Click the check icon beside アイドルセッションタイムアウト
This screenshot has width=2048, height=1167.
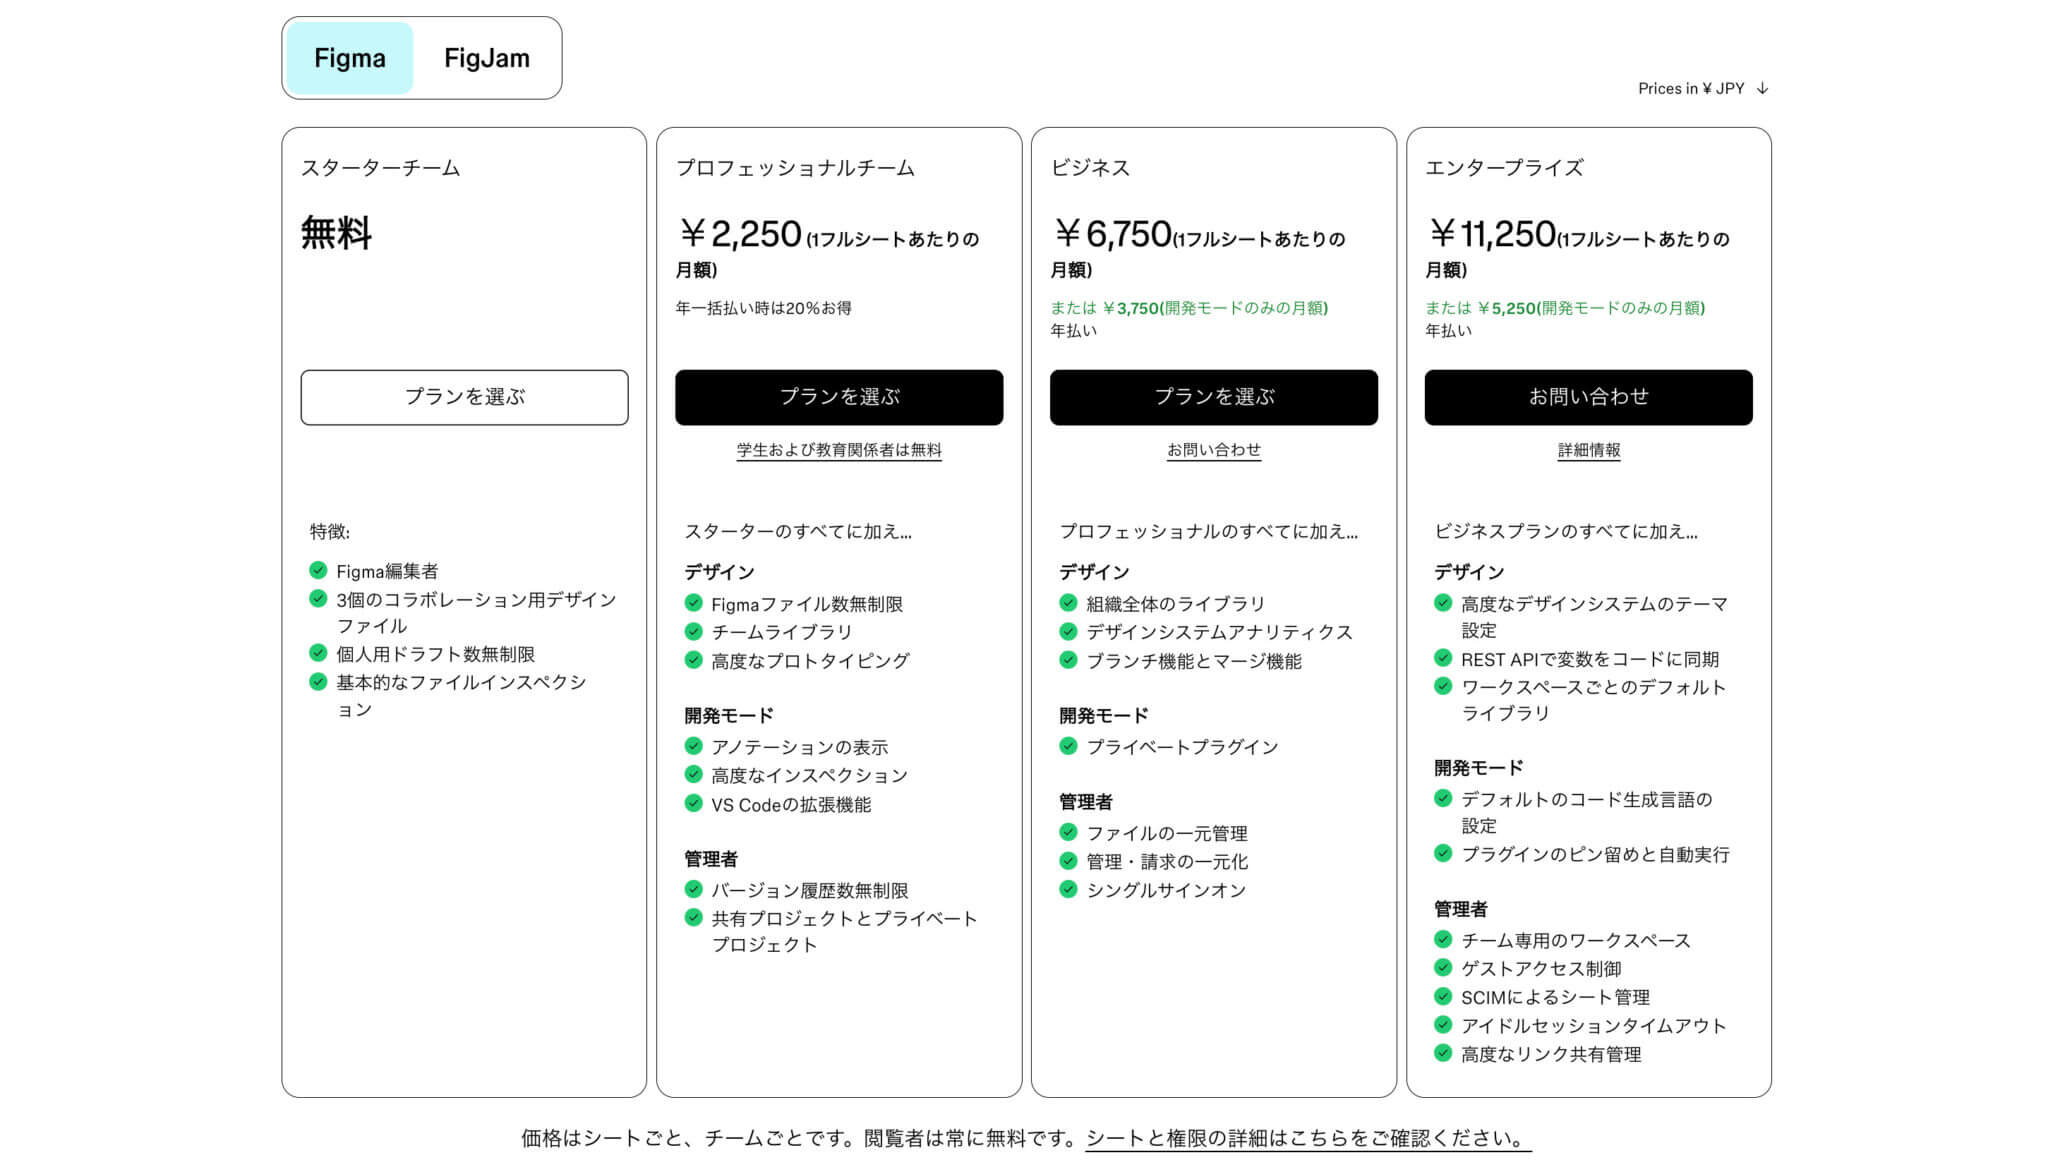click(1443, 1024)
